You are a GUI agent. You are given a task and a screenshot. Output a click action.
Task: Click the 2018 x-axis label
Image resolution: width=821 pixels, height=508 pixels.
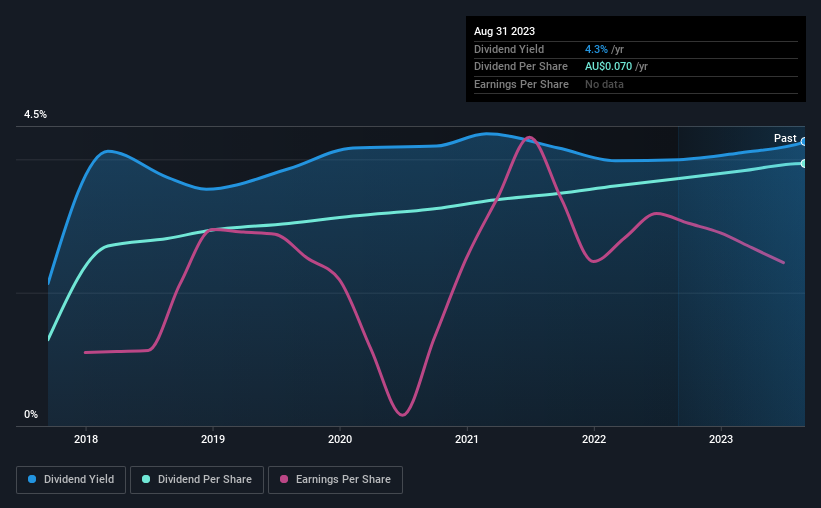(86, 439)
